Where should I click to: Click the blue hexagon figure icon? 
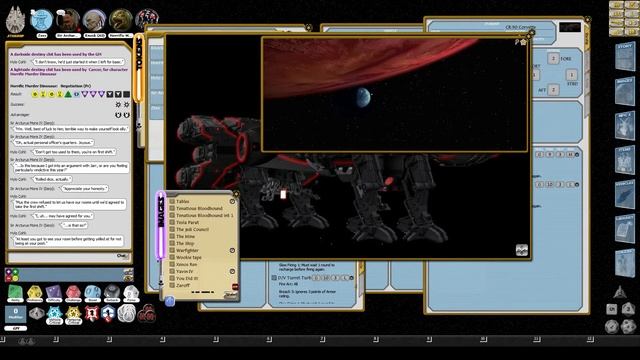pos(108,313)
